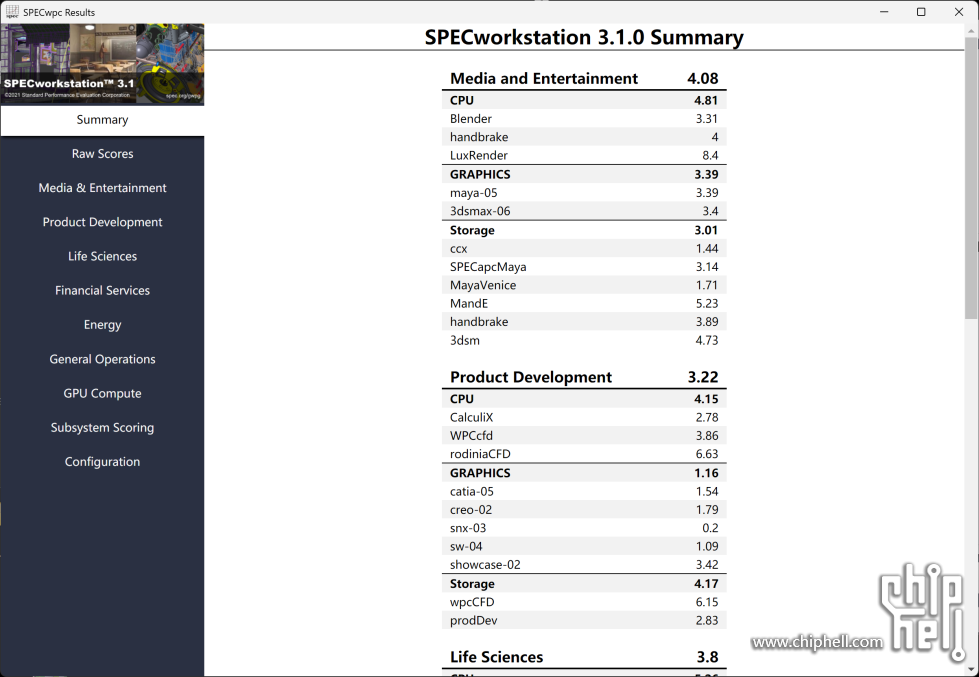979x677 pixels.
Task: Open GPU Compute section
Action: click(x=102, y=393)
